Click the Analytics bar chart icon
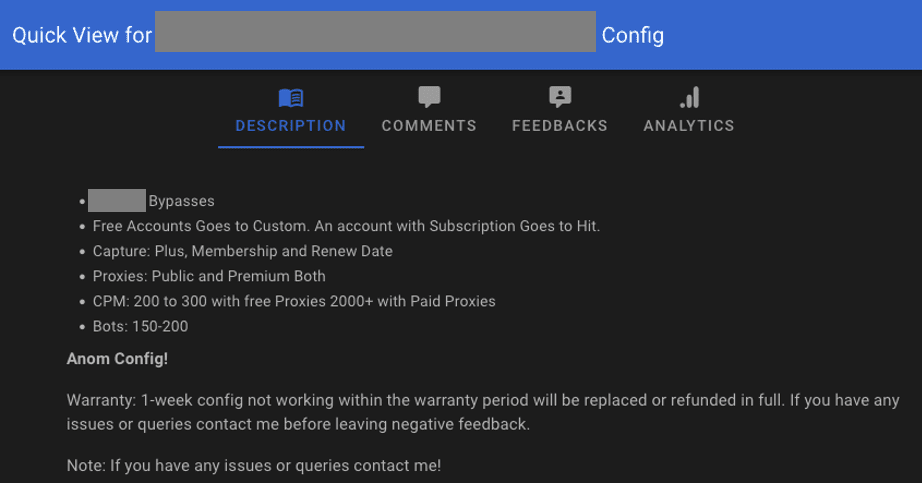Viewport: 922px width, 483px height. (689, 97)
